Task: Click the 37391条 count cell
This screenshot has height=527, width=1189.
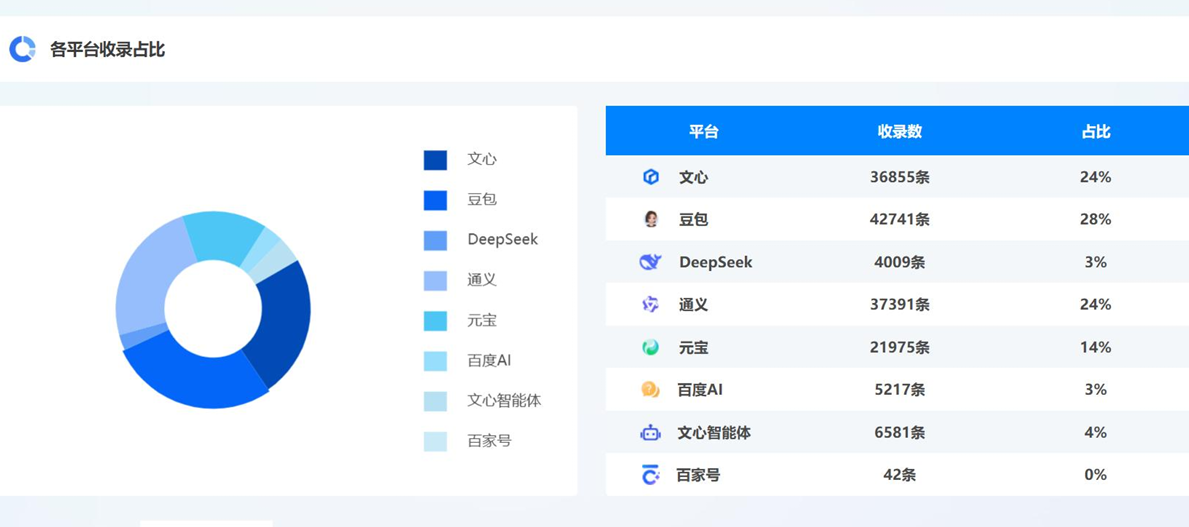Action: tap(900, 305)
